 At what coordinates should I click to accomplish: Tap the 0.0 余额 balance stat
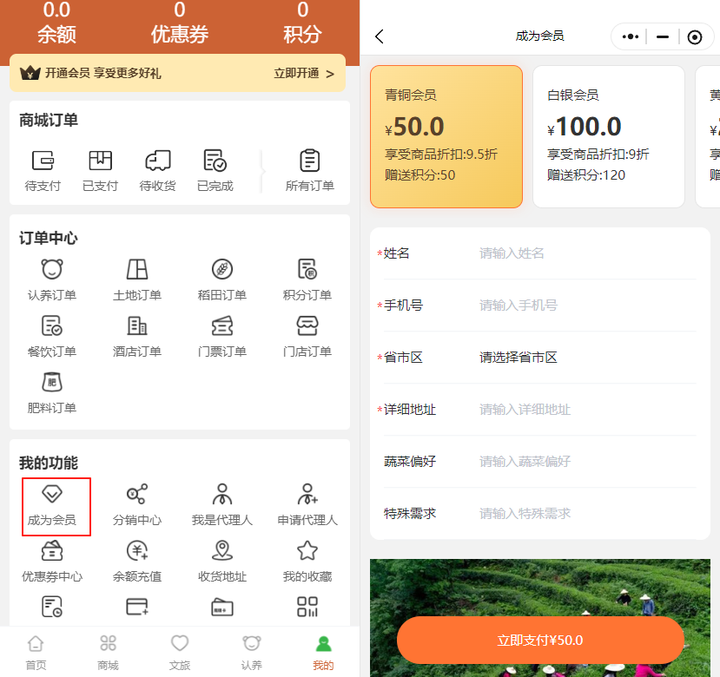pyautogui.click(x=56, y=23)
